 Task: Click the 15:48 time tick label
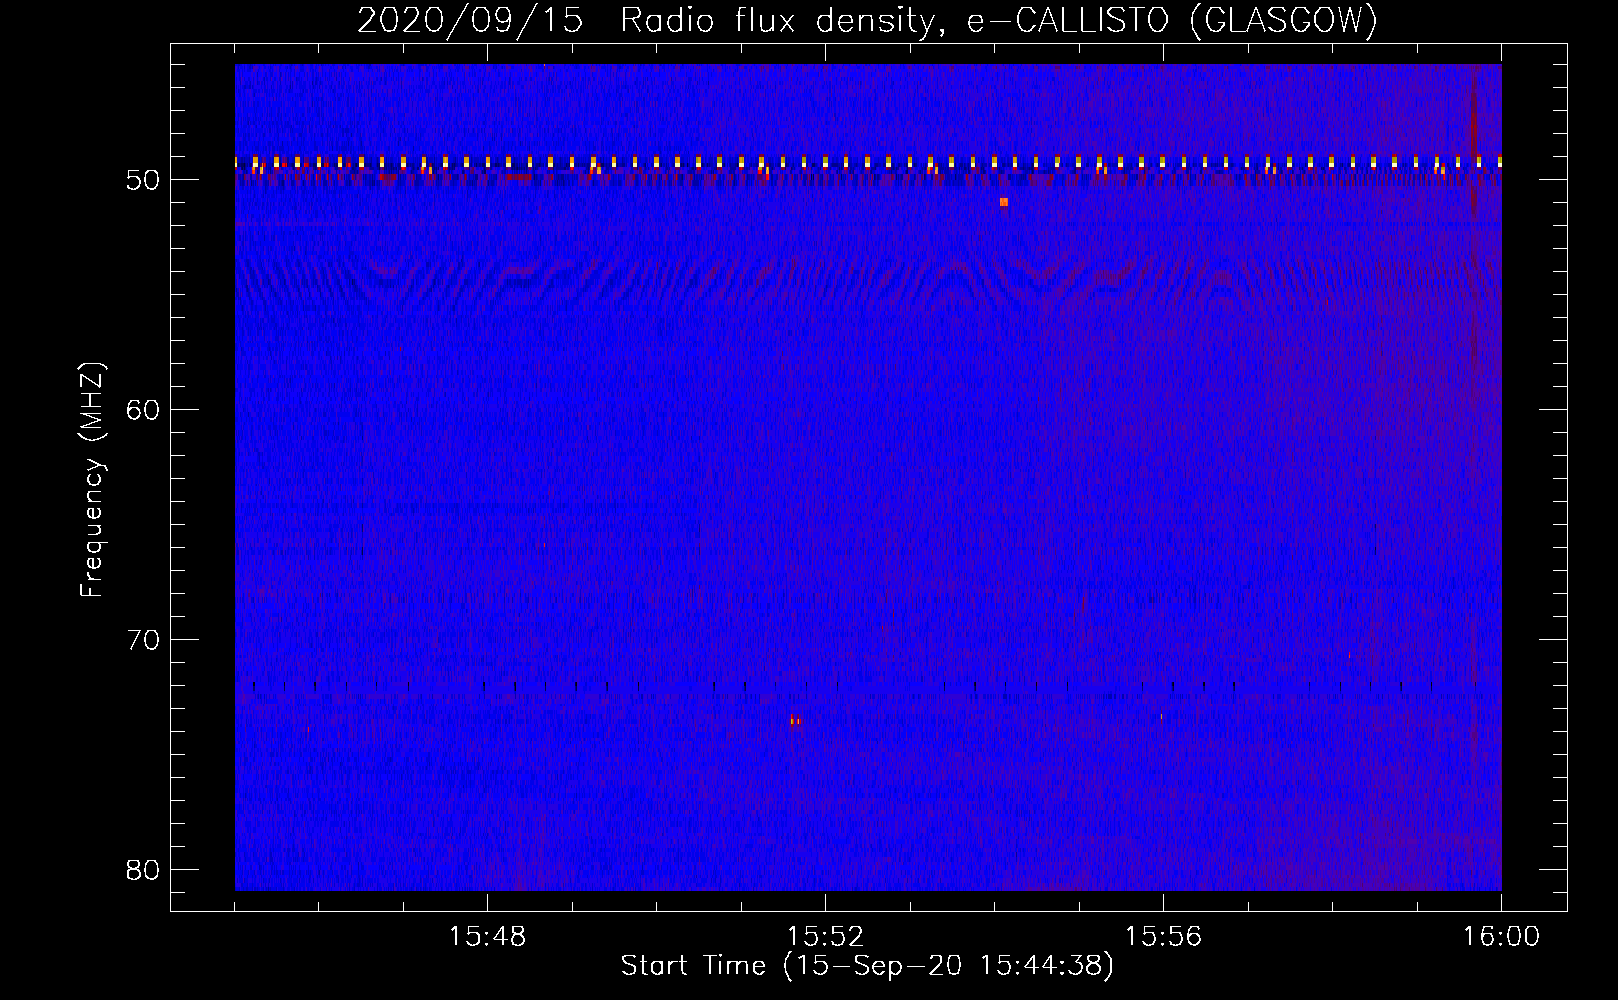(487, 937)
